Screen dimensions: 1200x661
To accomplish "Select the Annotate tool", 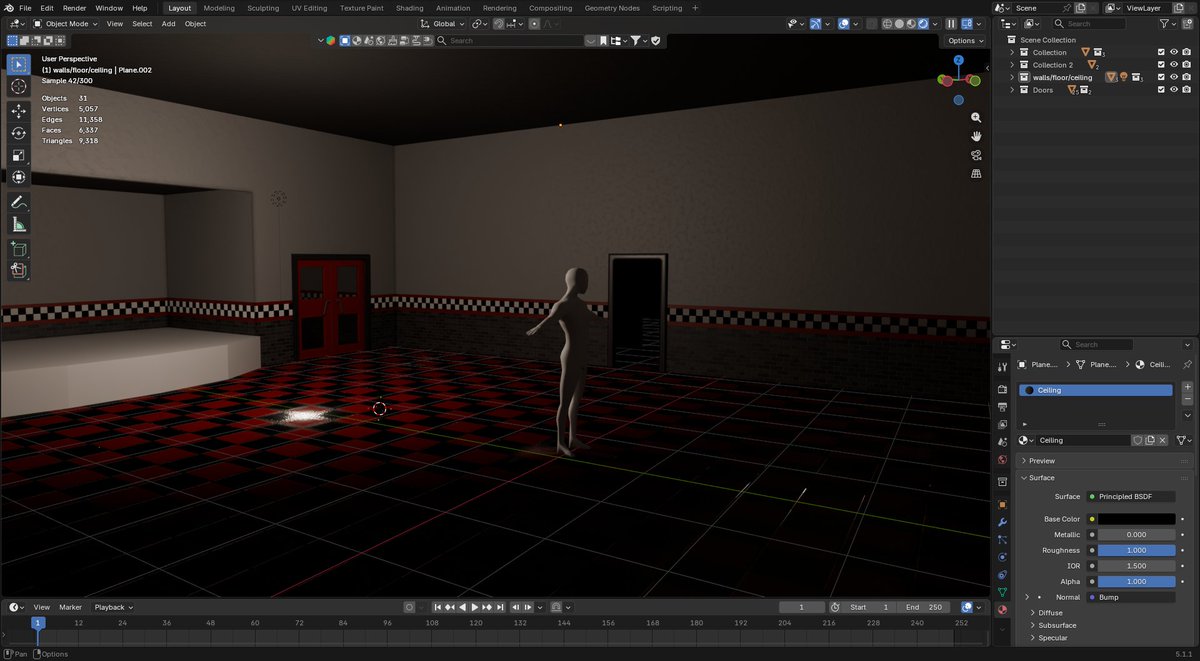I will (18, 202).
